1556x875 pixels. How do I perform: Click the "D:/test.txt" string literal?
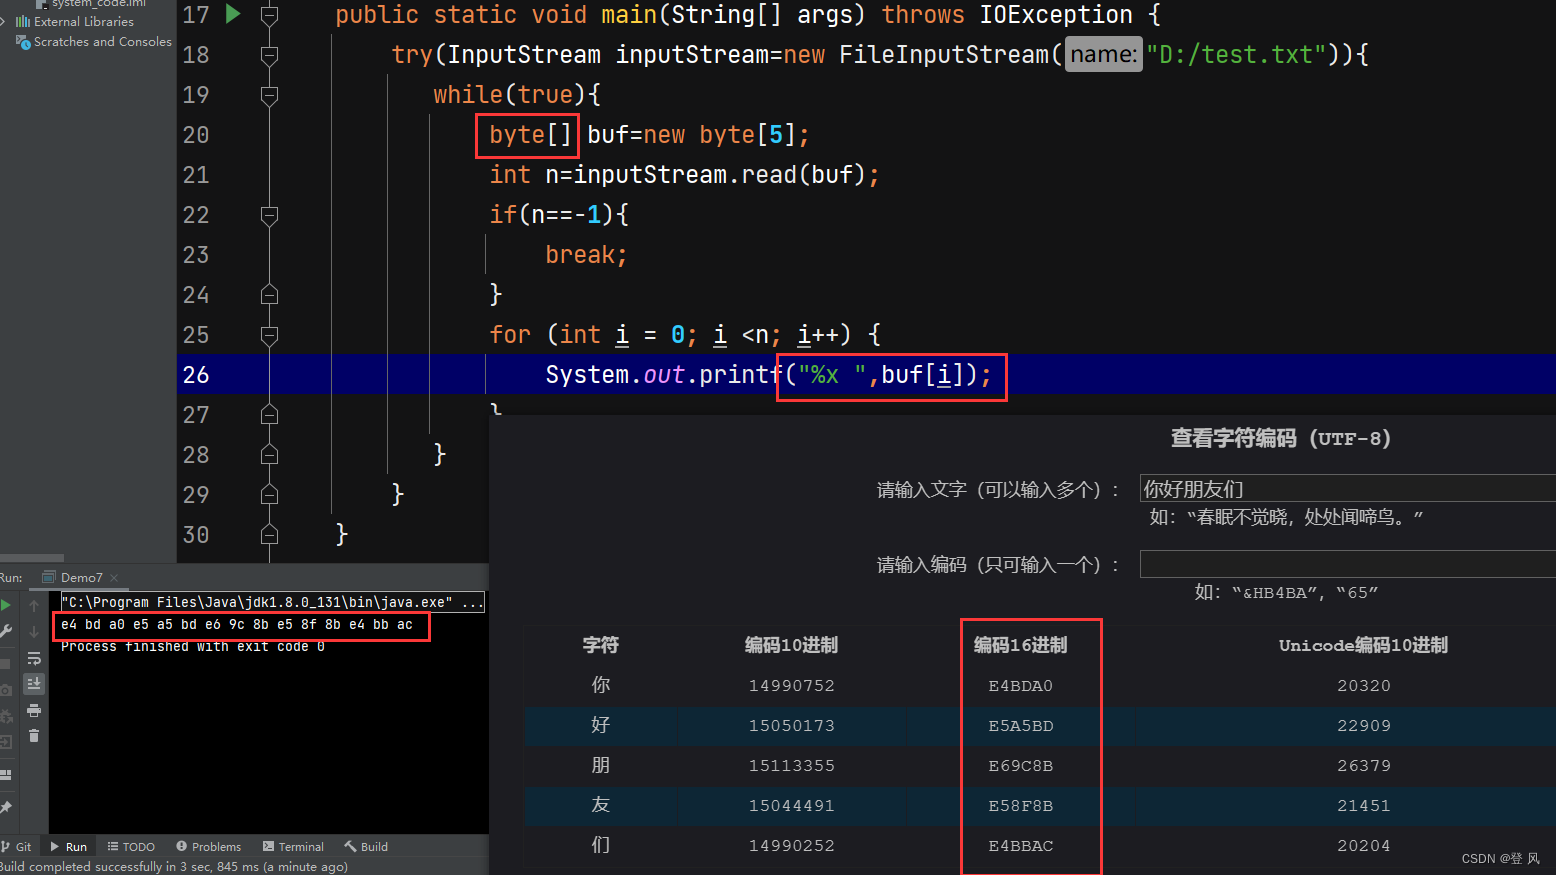(1236, 54)
